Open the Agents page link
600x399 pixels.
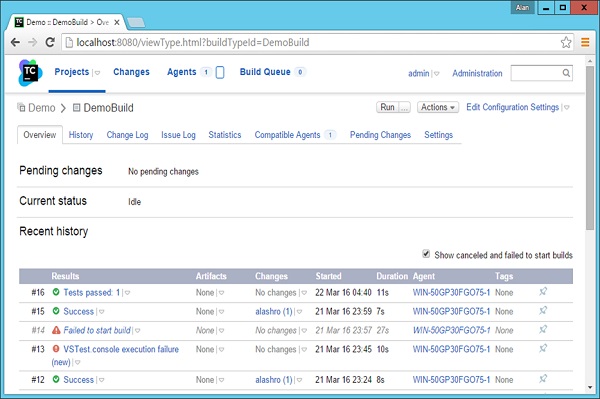(181, 72)
